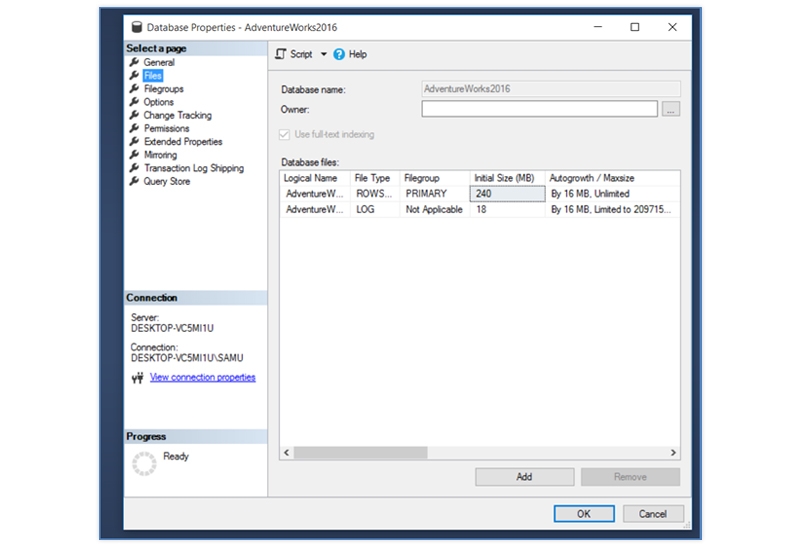The width and height of the screenshot is (800, 548).
Task: Click the Not Applicable filegroup cell
Action: point(435,210)
